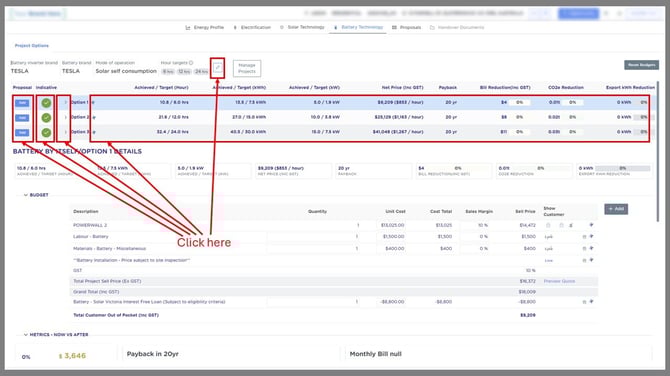Click the $3,646 metrics value
The height and width of the screenshot is (376, 670).
click(x=72, y=355)
